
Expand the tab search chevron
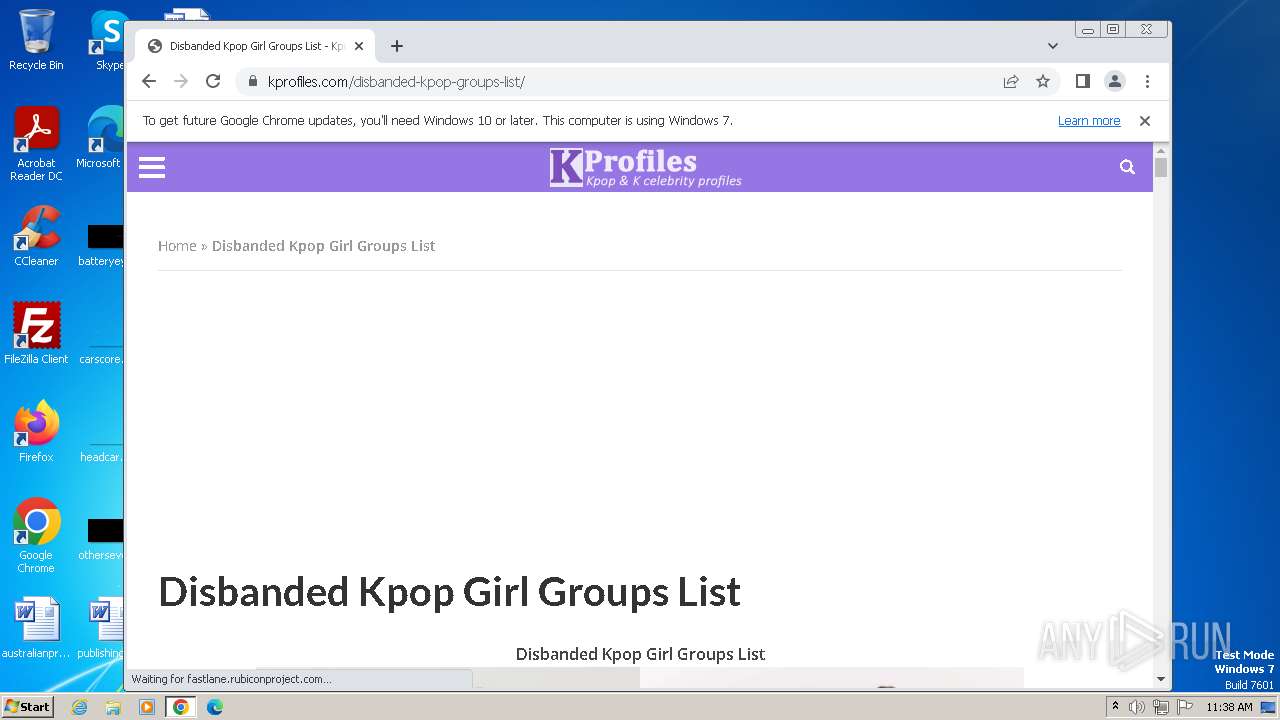pyautogui.click(x=1053, y=46)
